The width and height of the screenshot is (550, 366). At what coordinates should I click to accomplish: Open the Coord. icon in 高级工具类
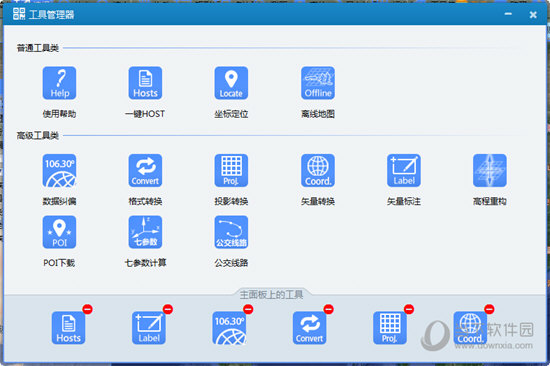(318, 171)
